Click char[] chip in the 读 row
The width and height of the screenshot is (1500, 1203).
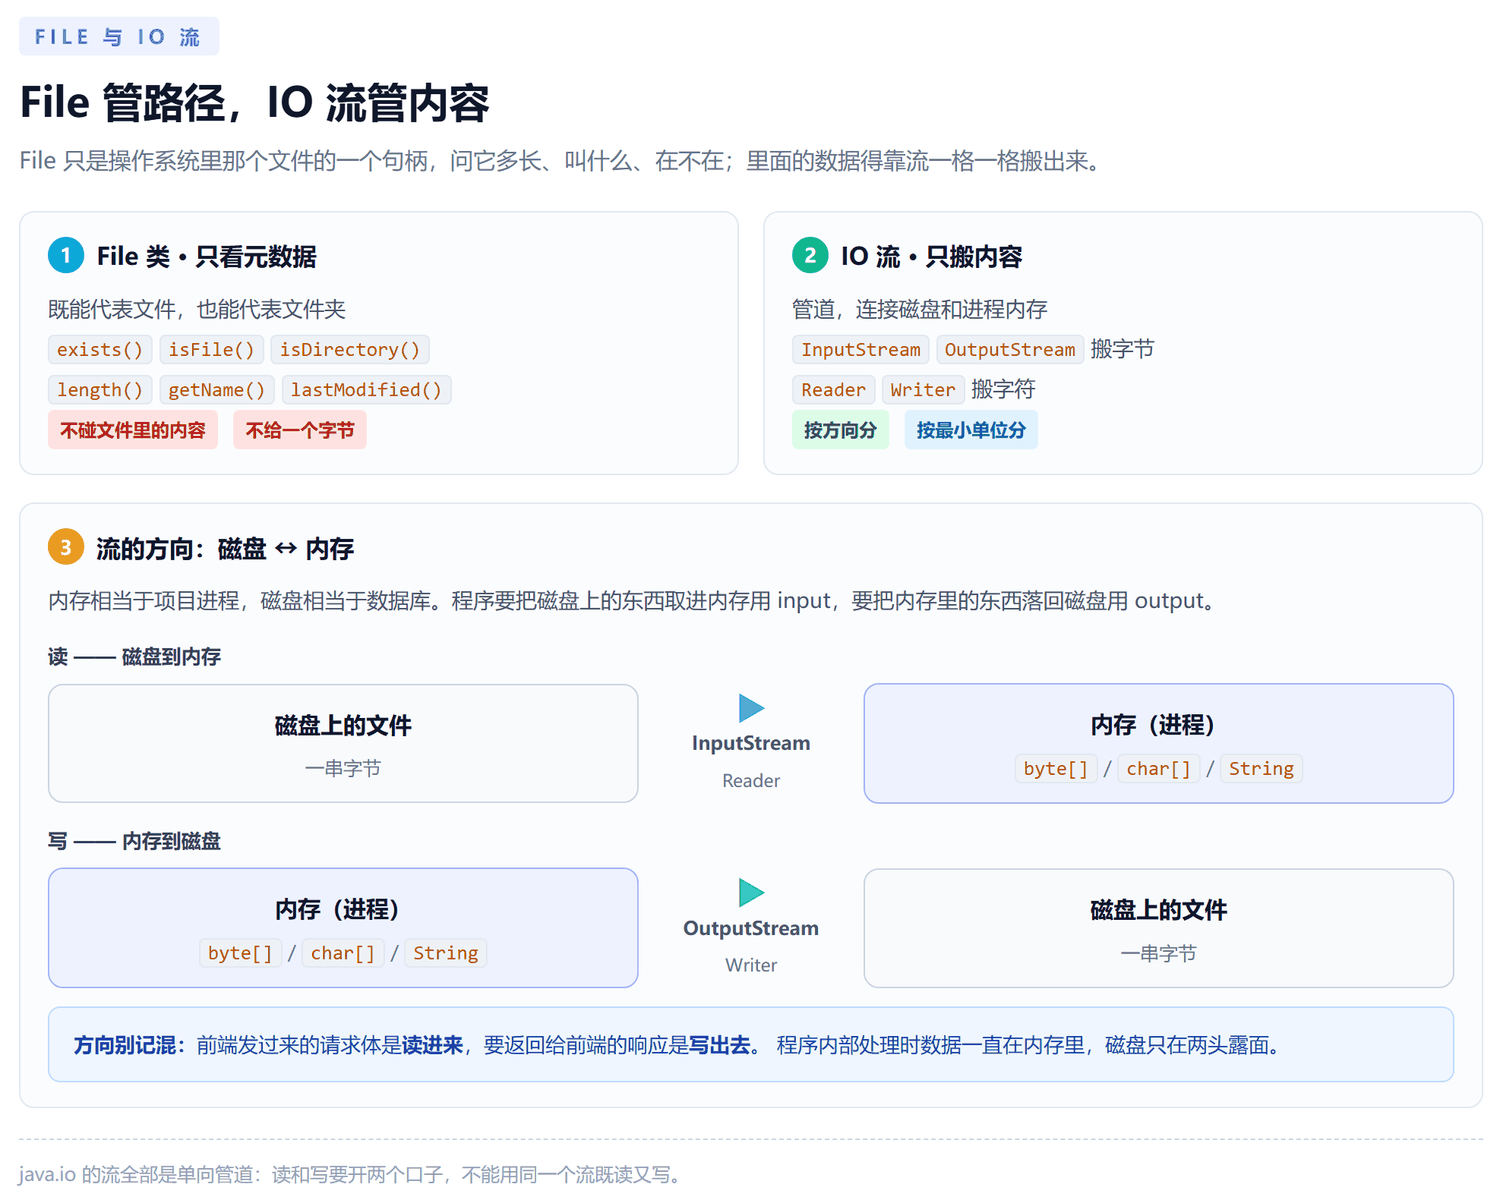pyautogui.click(x=1158, y=768)
